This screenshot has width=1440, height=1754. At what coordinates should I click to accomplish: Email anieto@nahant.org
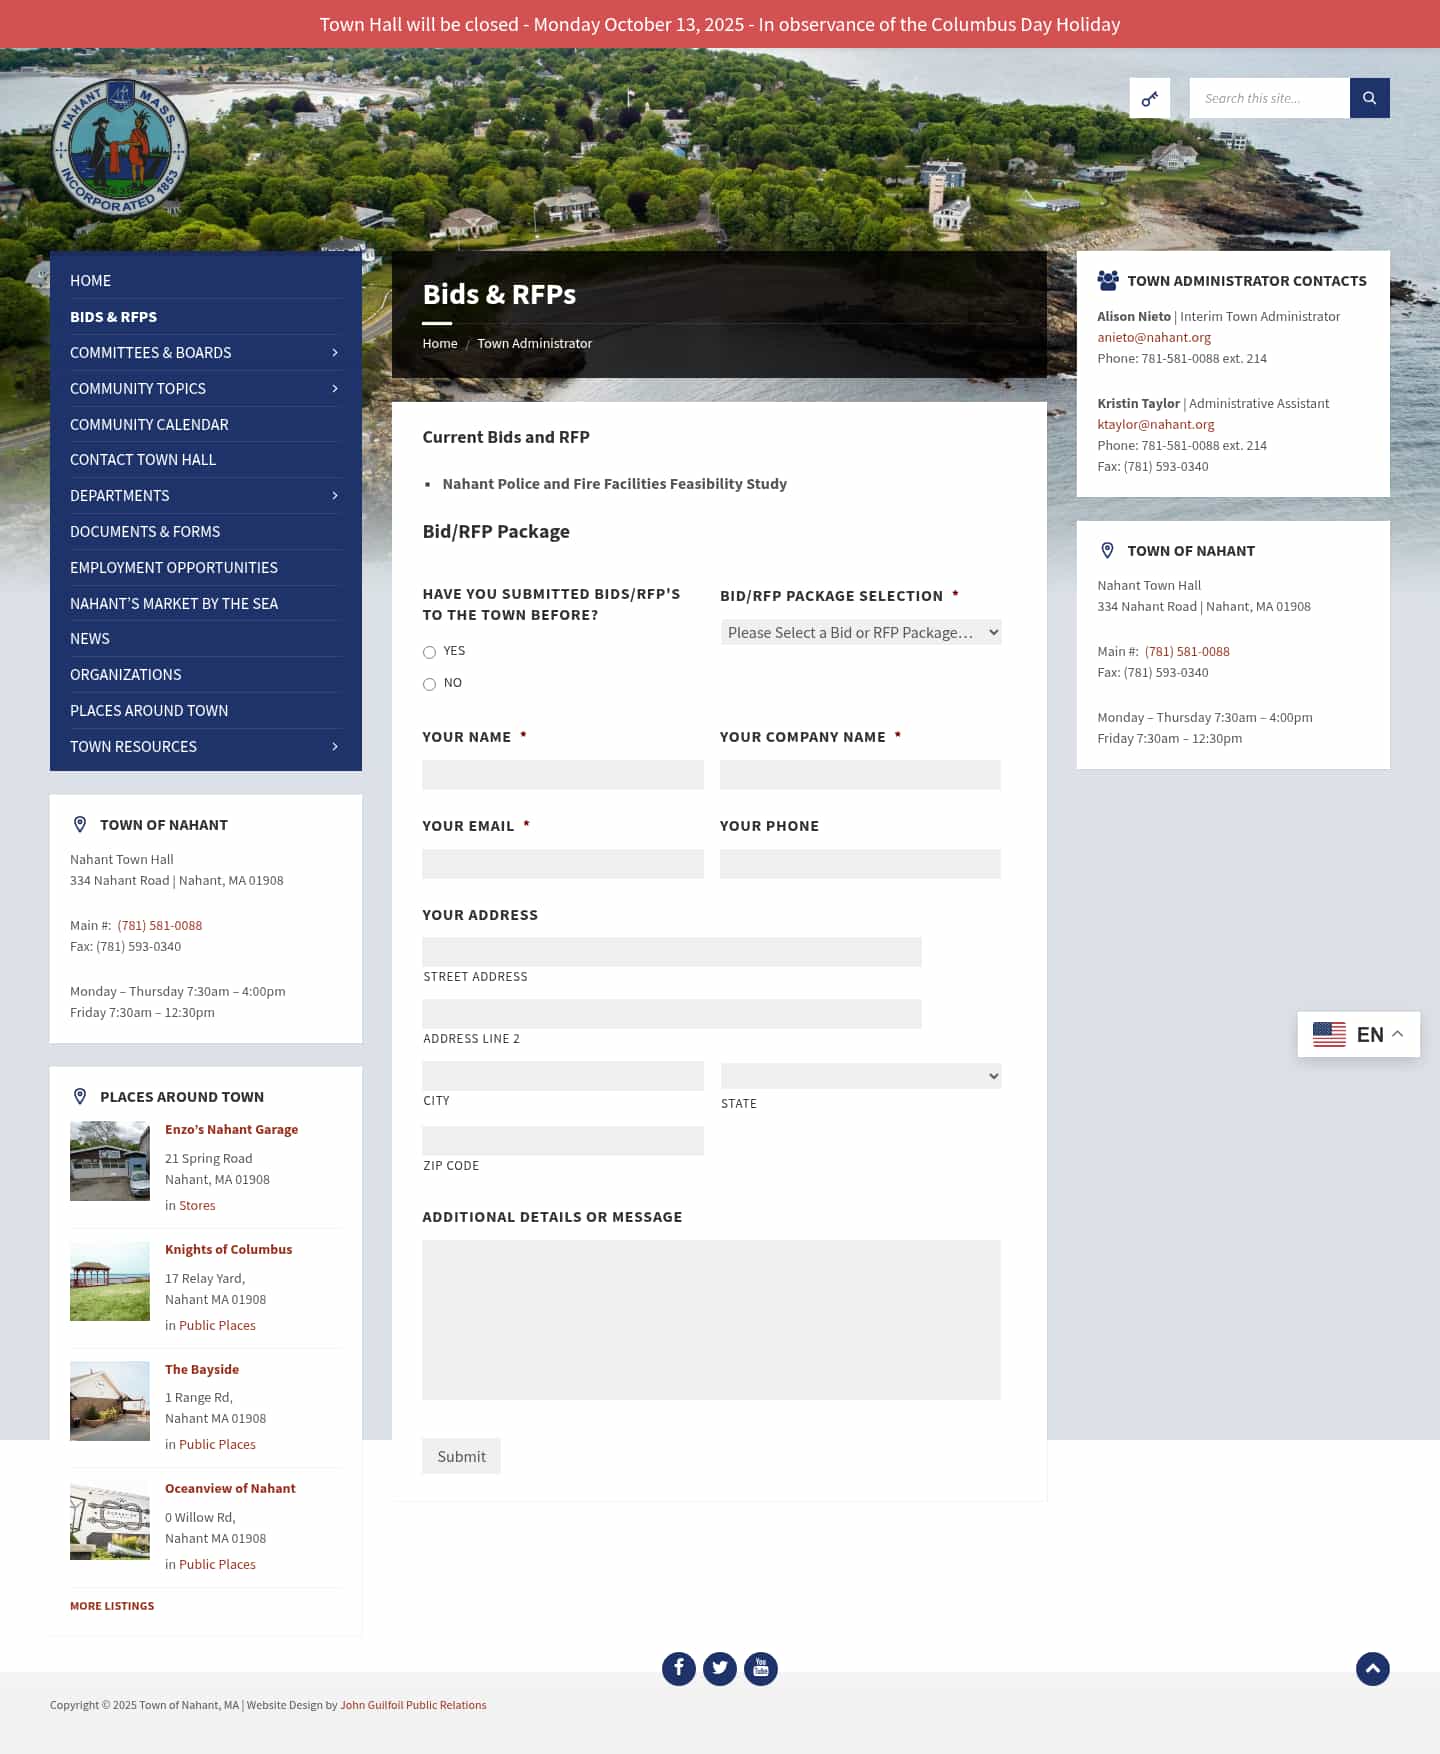(1154, 338)
